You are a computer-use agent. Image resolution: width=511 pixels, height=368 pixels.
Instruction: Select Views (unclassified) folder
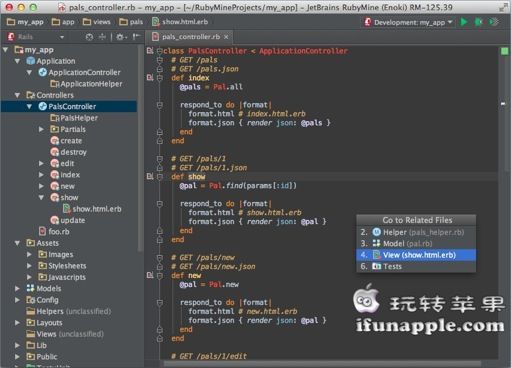click(65, 334)
